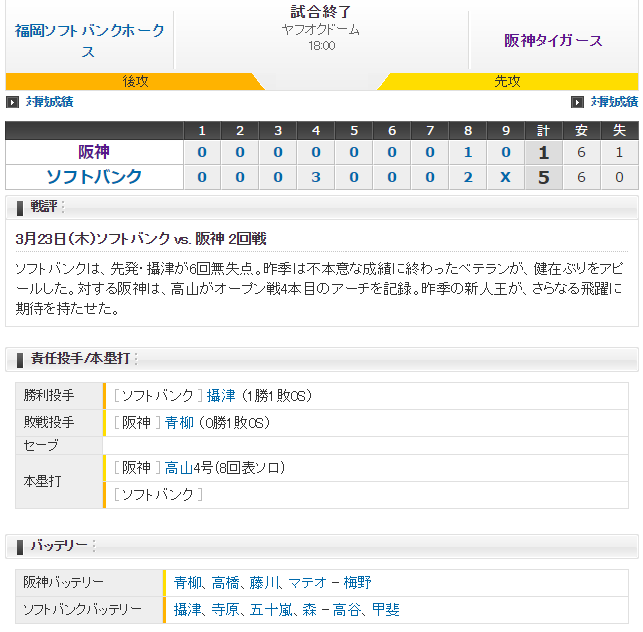
Task: Select Hanshin 8th inning score 1
Action: pos(468,152)
